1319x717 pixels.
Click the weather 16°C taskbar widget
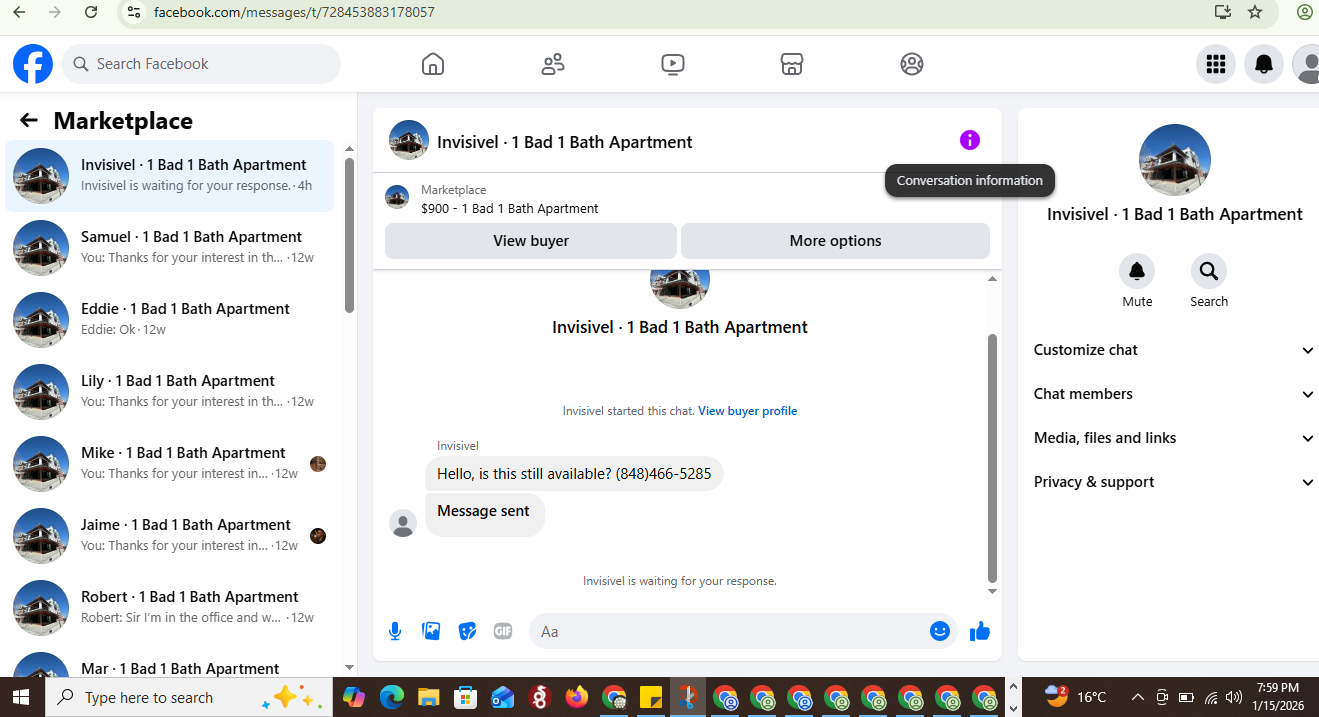point(1076,697)
